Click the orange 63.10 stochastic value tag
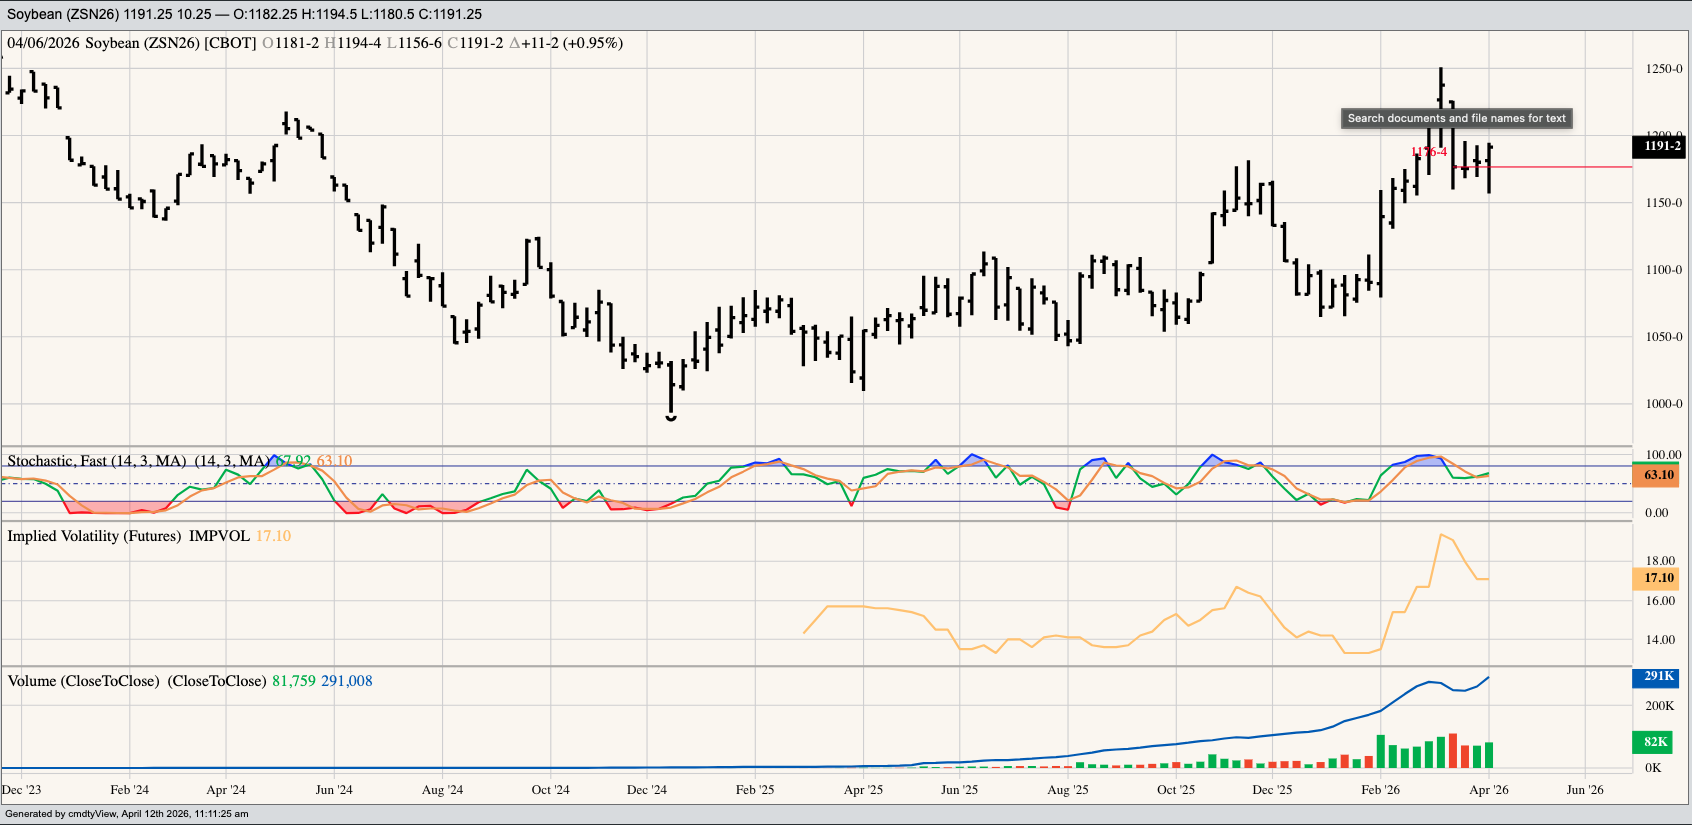Image resolution: width=1692 pixels, height=825 pixels. 1658,475
